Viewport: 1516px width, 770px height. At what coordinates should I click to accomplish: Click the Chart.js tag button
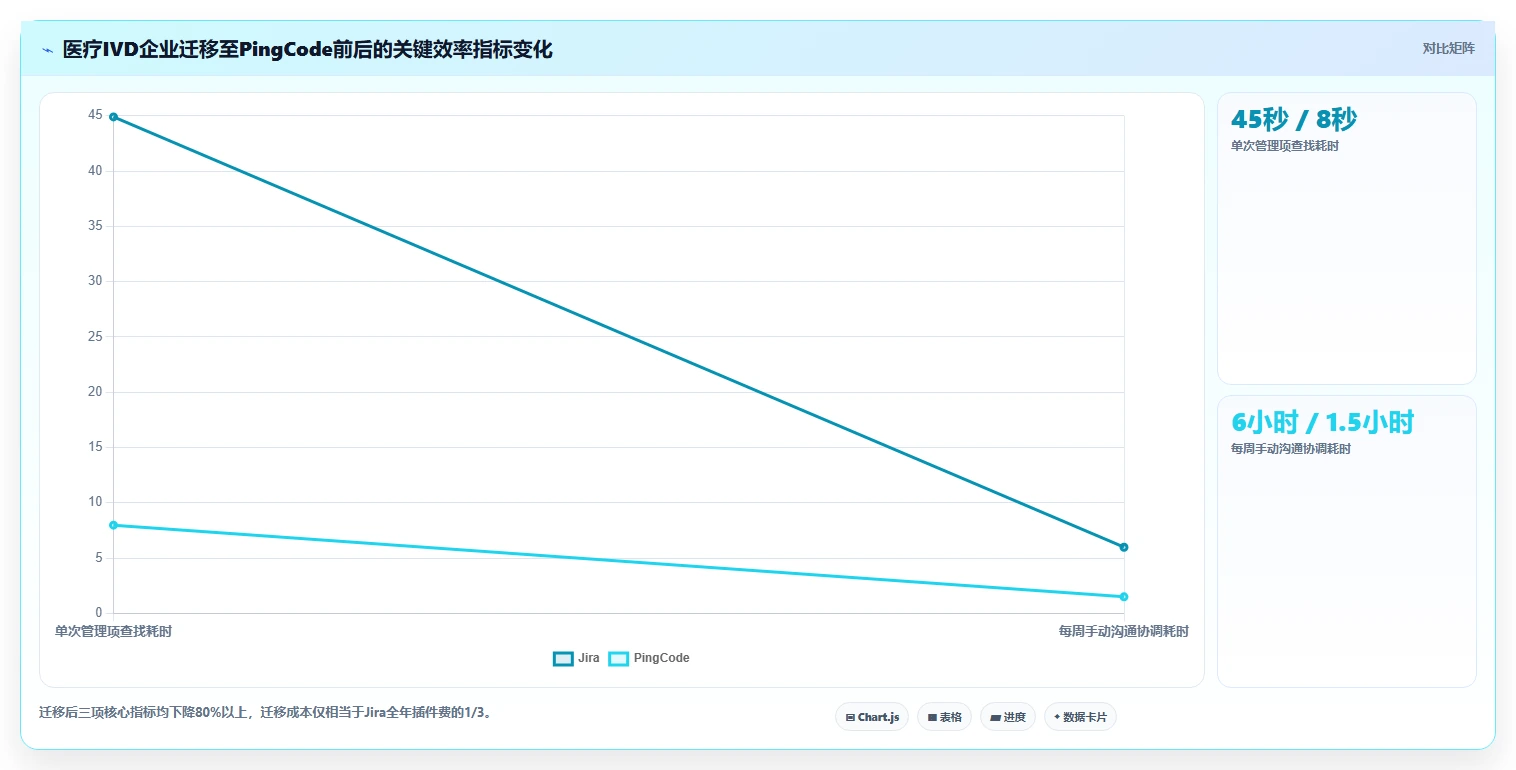coord(872,717)
